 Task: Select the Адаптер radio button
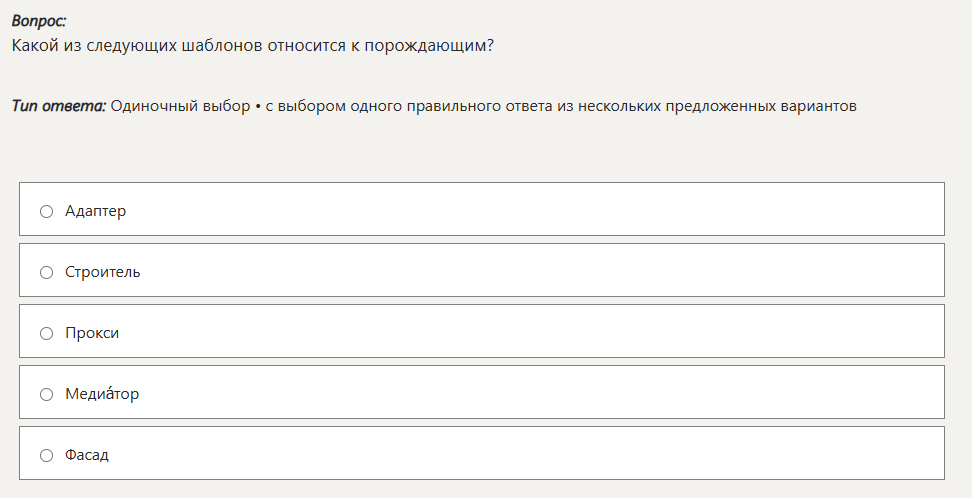(x=46, y=211)
